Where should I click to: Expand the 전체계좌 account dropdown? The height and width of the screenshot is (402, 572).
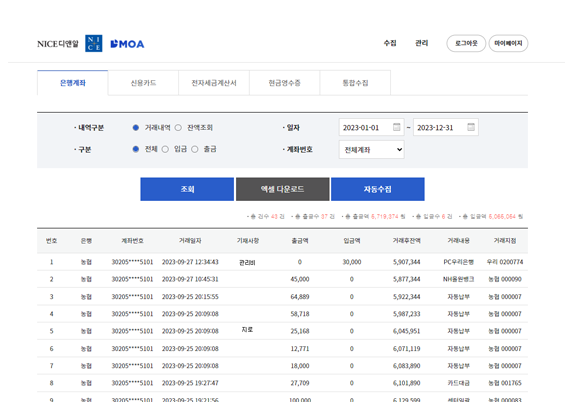(372, 150)
